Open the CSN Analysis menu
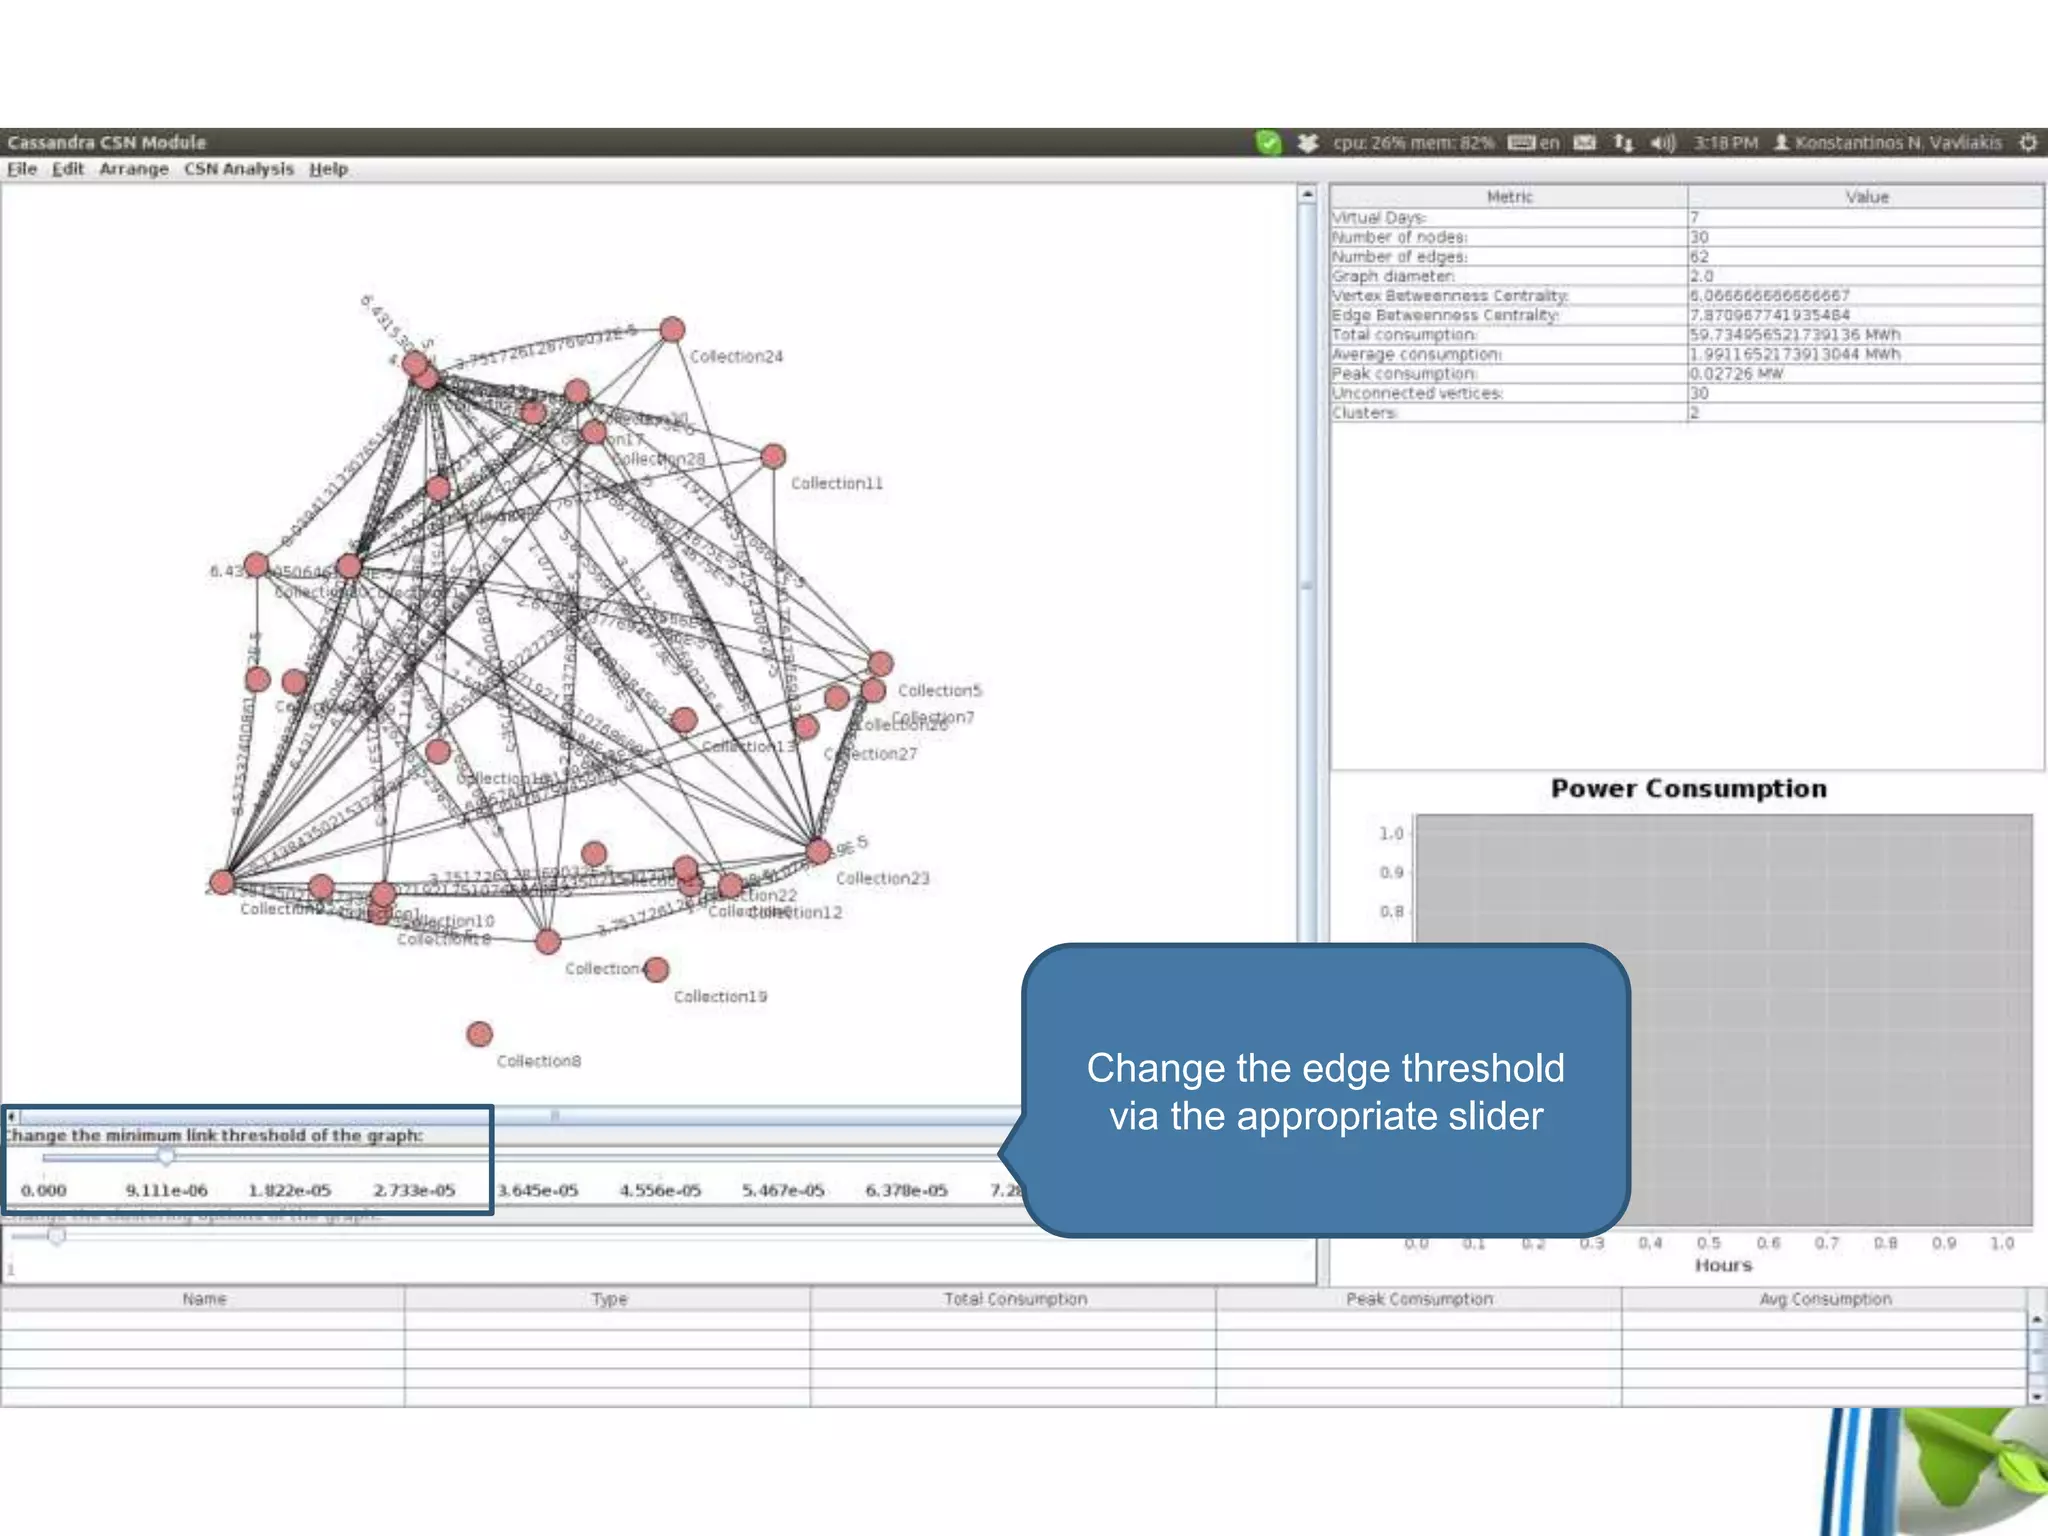Screen dimensions: 2048x1536 (239, 169)
